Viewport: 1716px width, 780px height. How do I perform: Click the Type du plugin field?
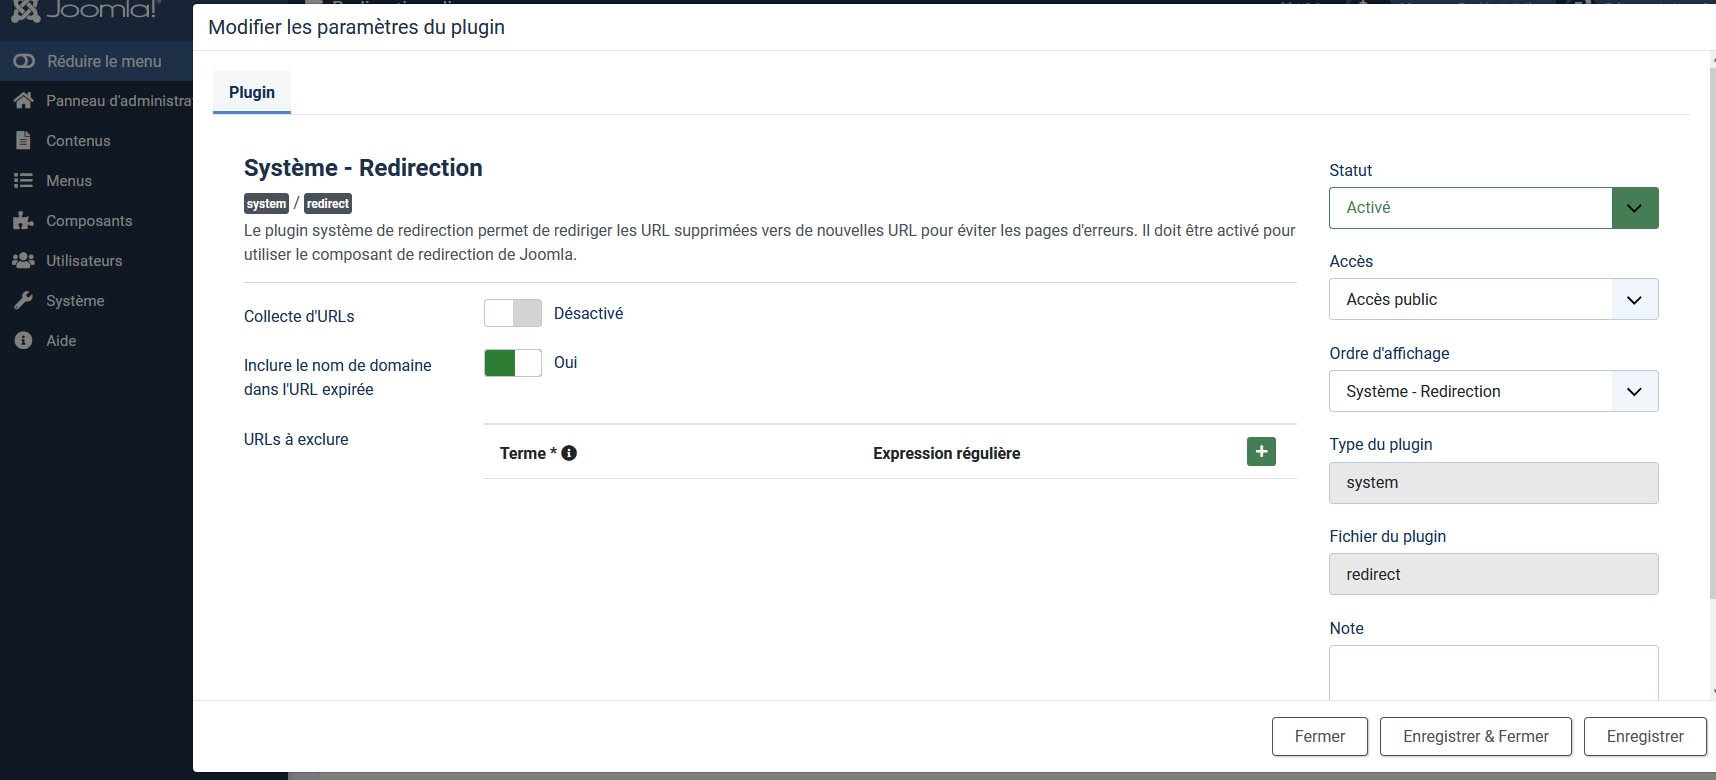point(1493,483)
